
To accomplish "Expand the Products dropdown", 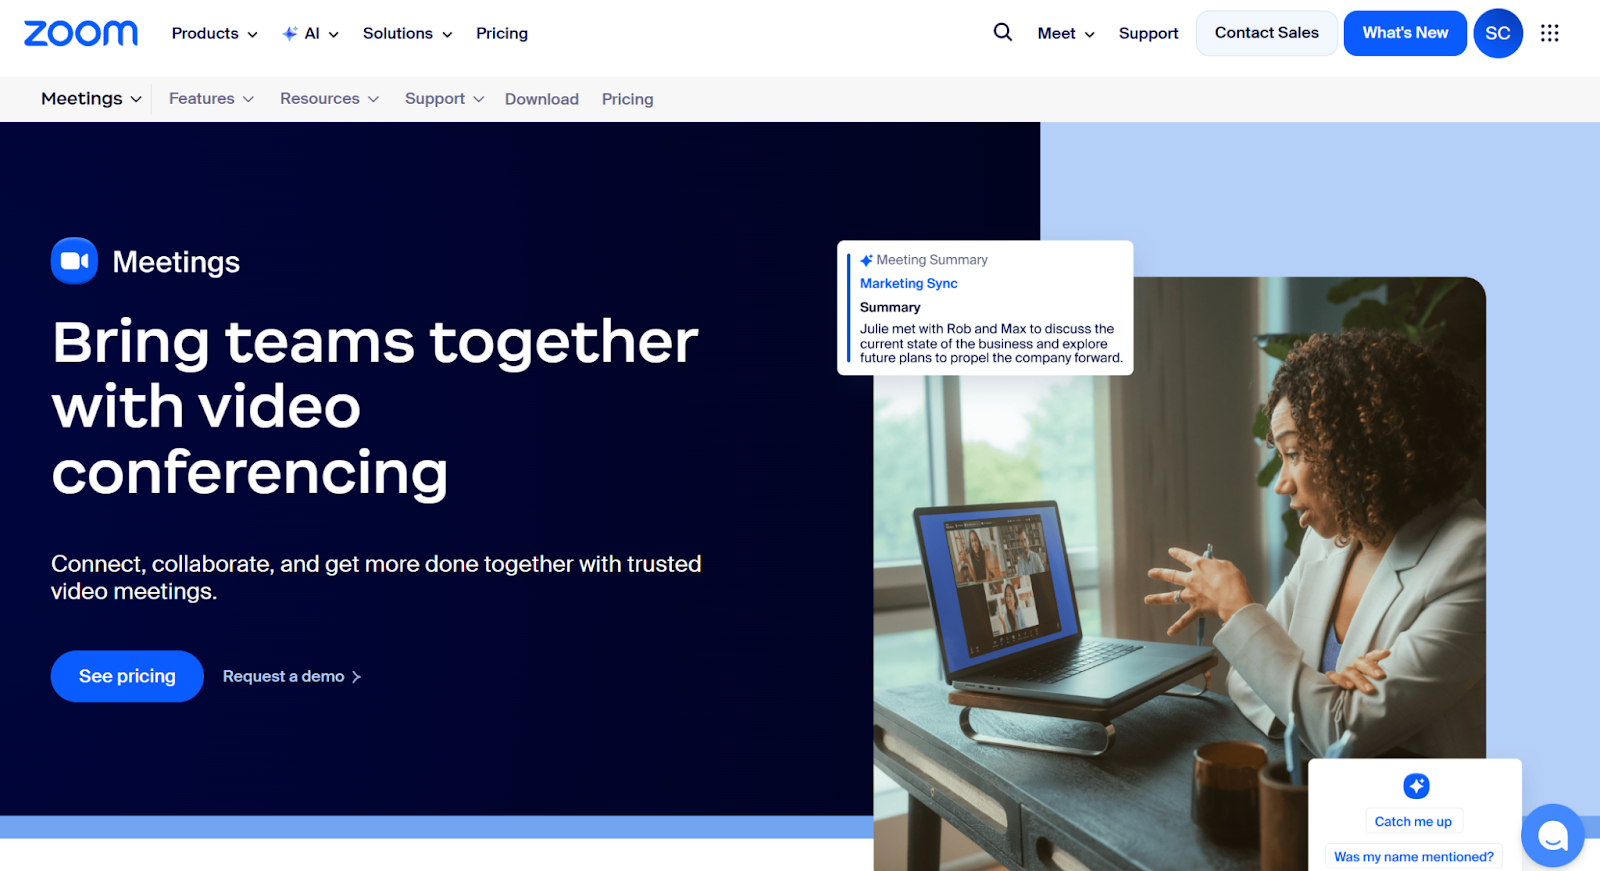I will [214, 33].
